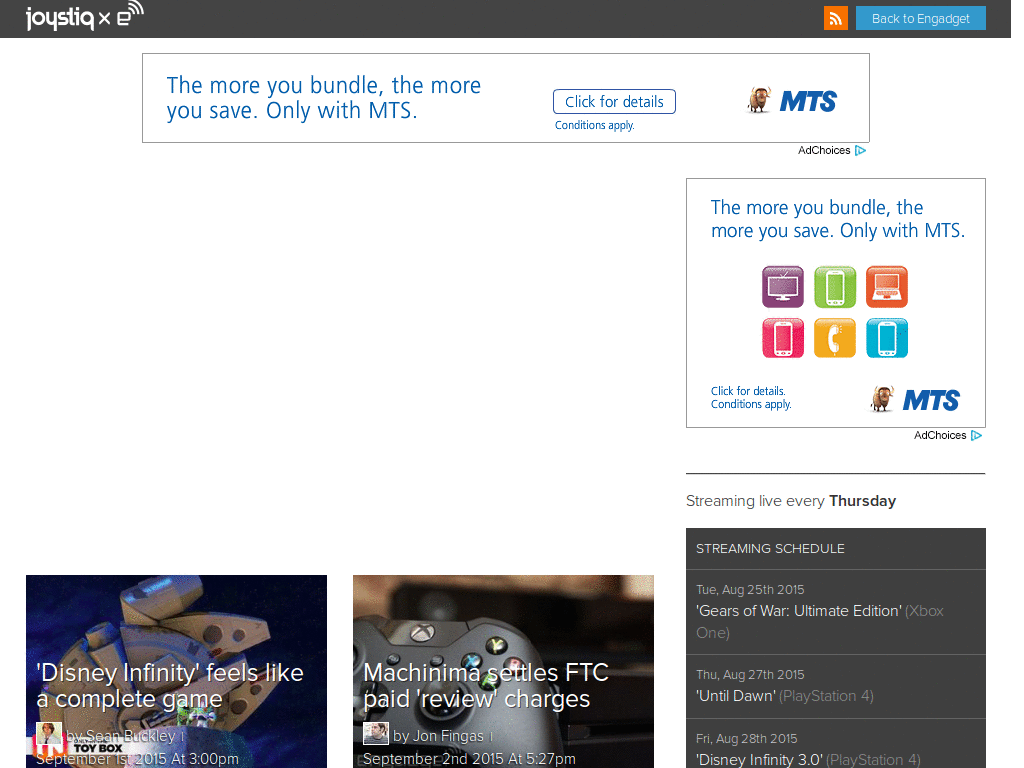Click author name Sean Buckley
The image size is (1024, 768).
pos(131,736)
